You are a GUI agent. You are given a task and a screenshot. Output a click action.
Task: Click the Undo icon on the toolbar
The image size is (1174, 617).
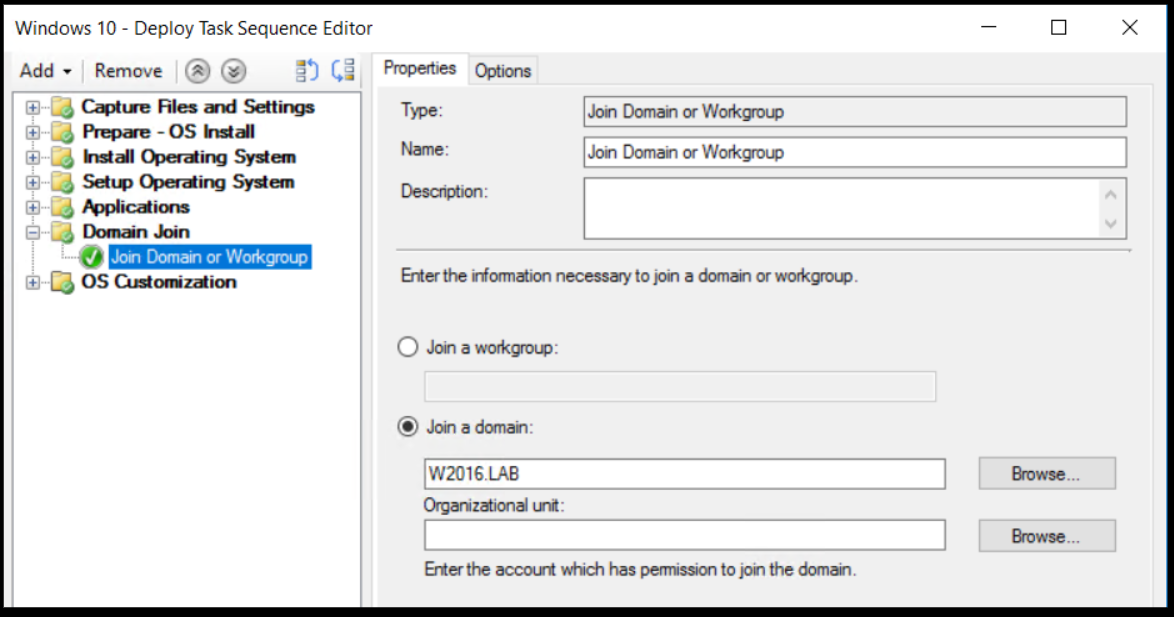tap(305, 70)
